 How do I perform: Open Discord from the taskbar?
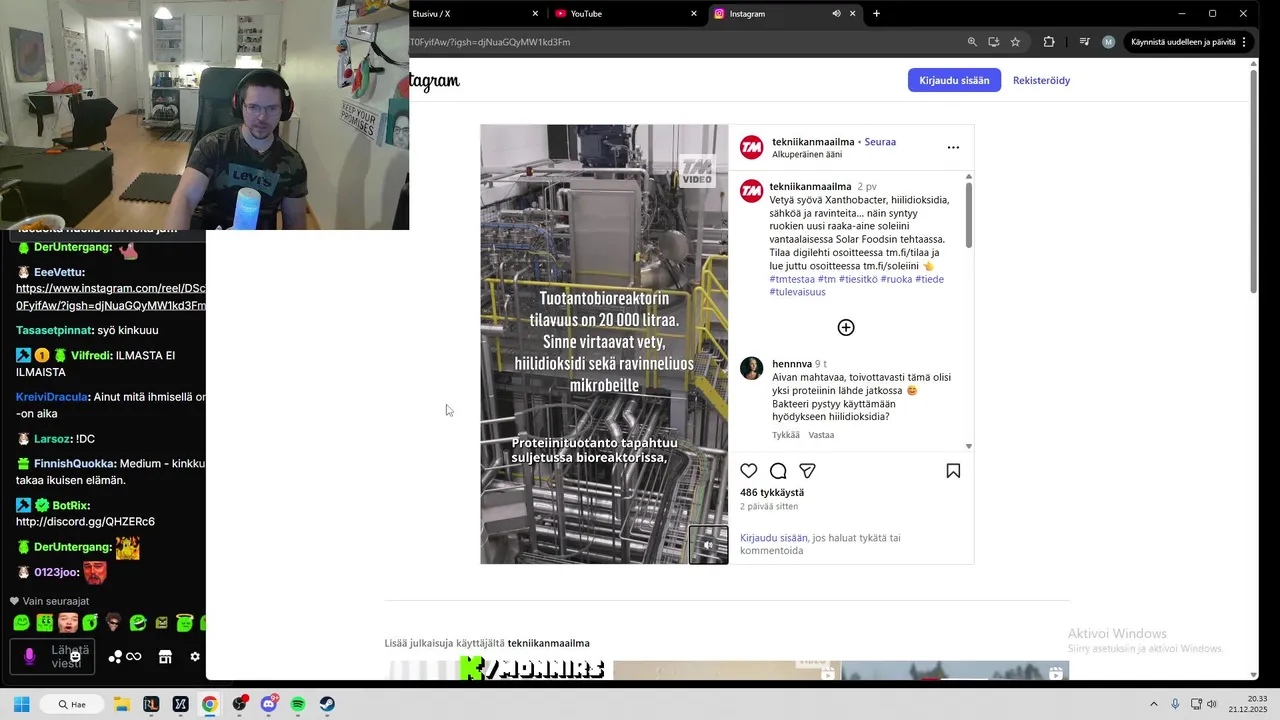(x=268, y=704)
